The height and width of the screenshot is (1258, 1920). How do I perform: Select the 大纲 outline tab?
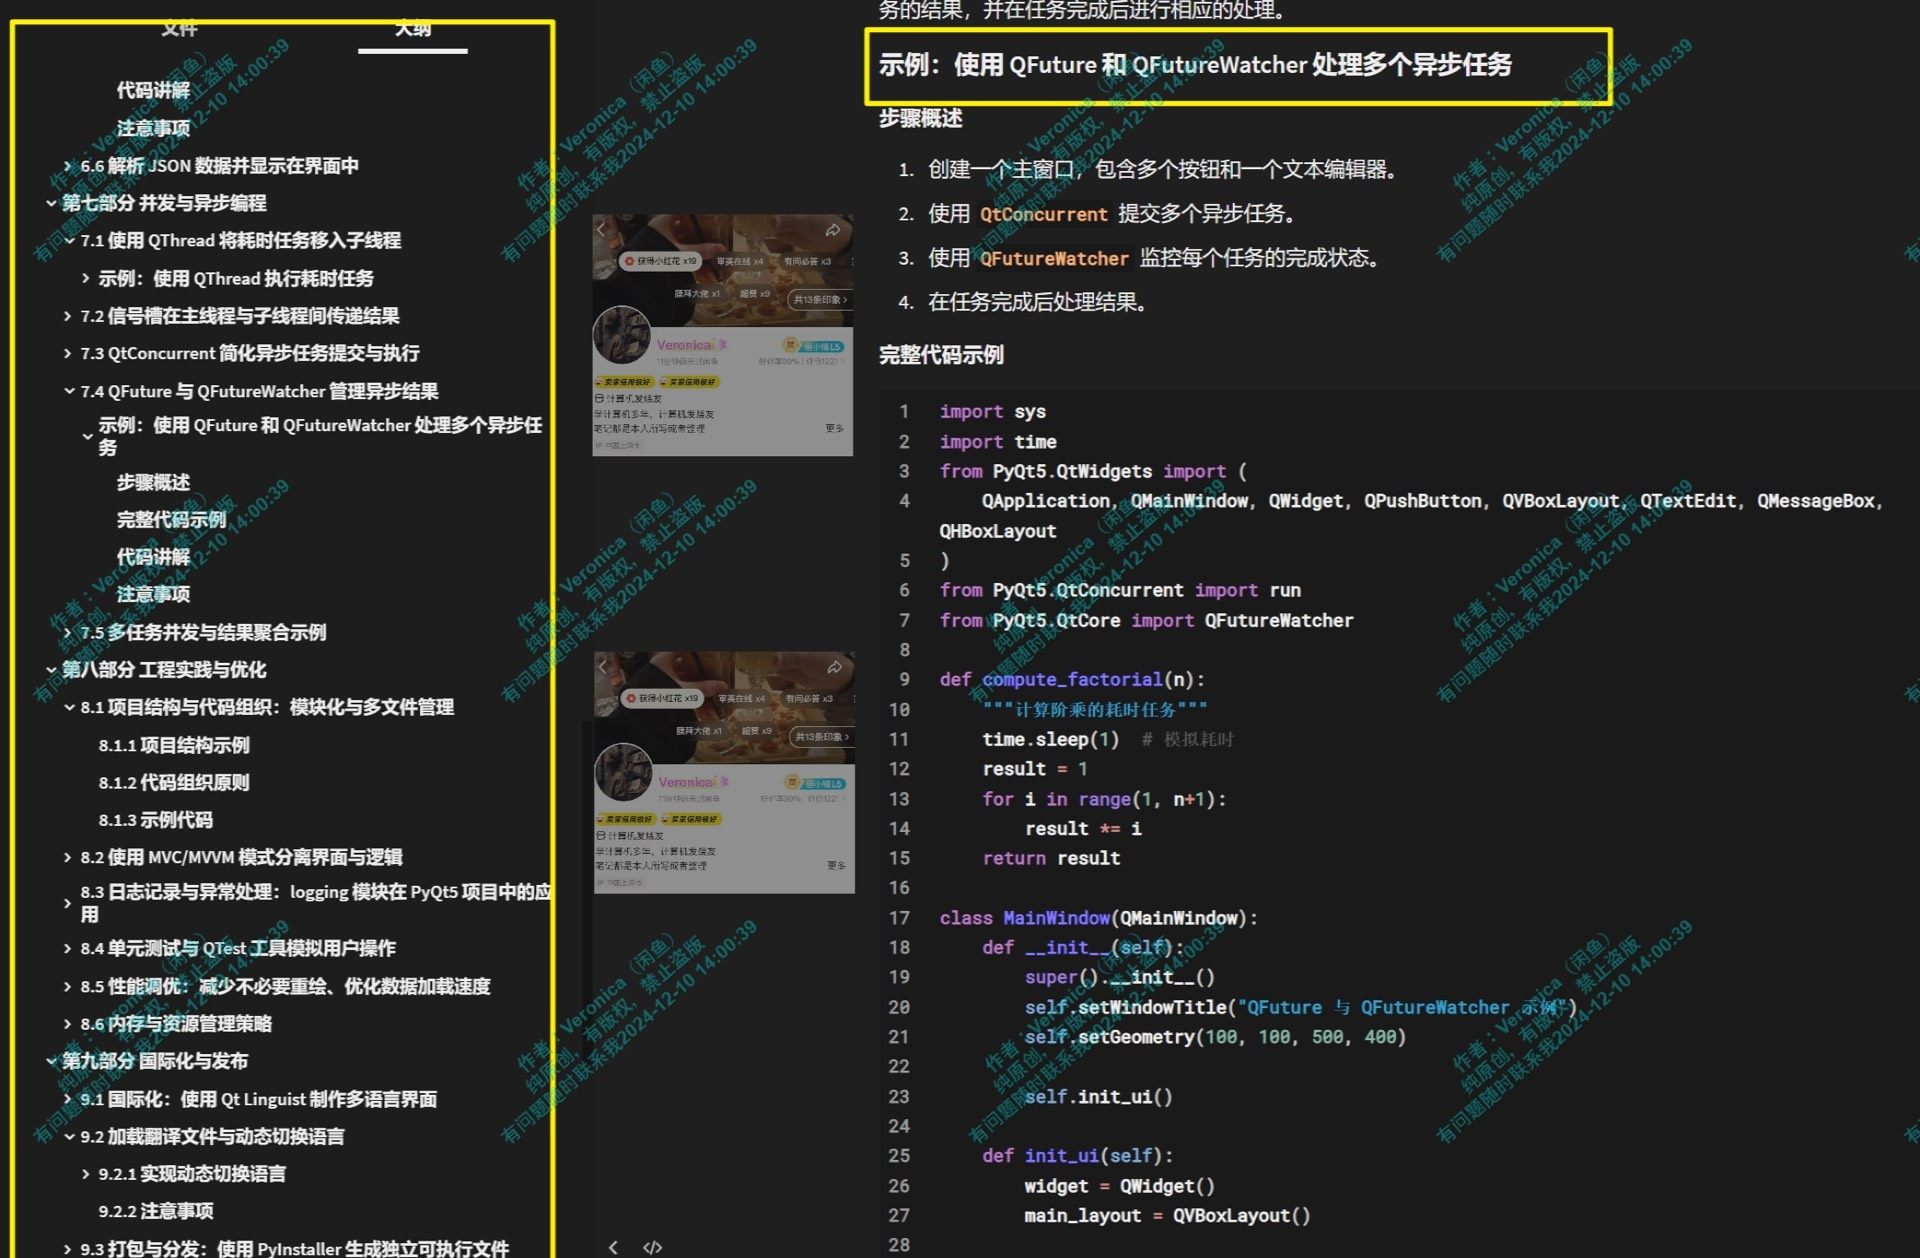[x=412, y=28]
